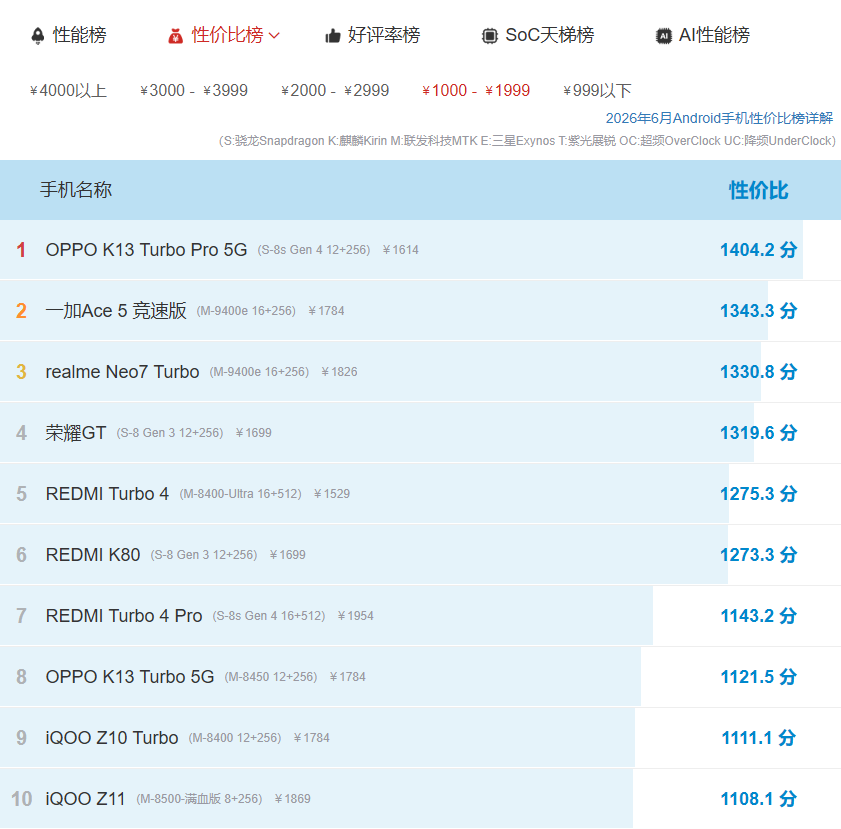Filter by ¥4000以上 price range
Screen dimensions: 841x829
[x=68, y=91]
